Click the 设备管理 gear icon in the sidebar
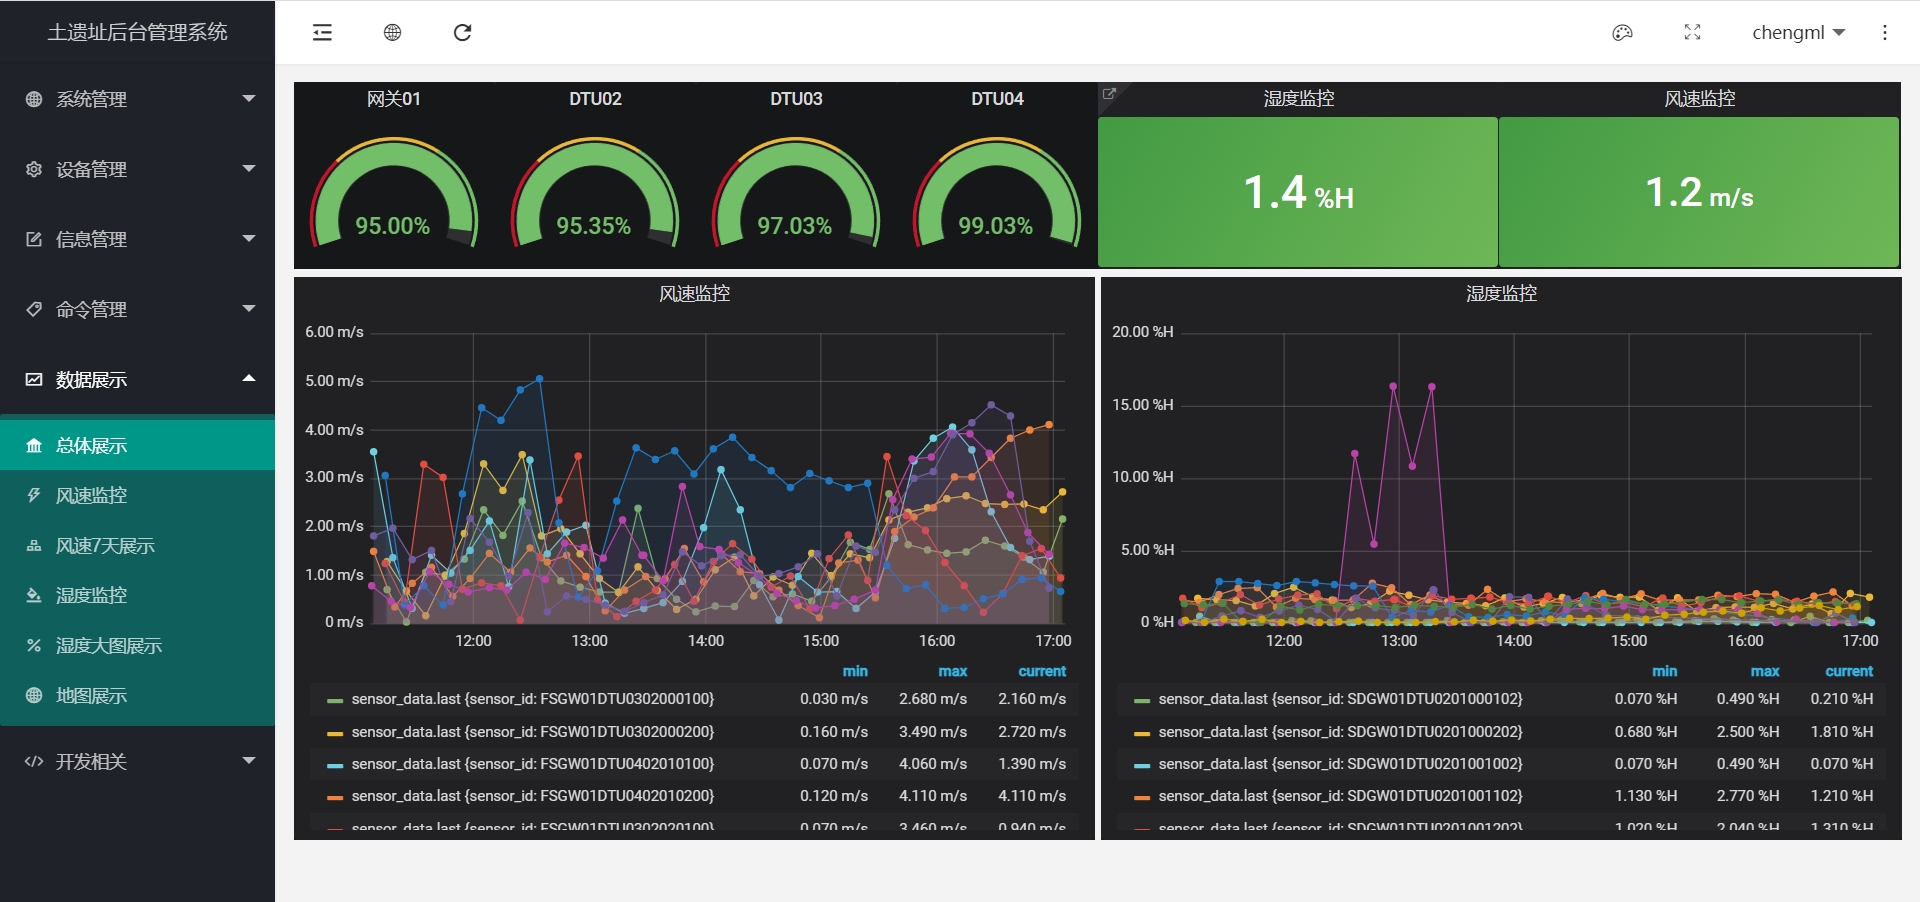 [x=34, y=169]
